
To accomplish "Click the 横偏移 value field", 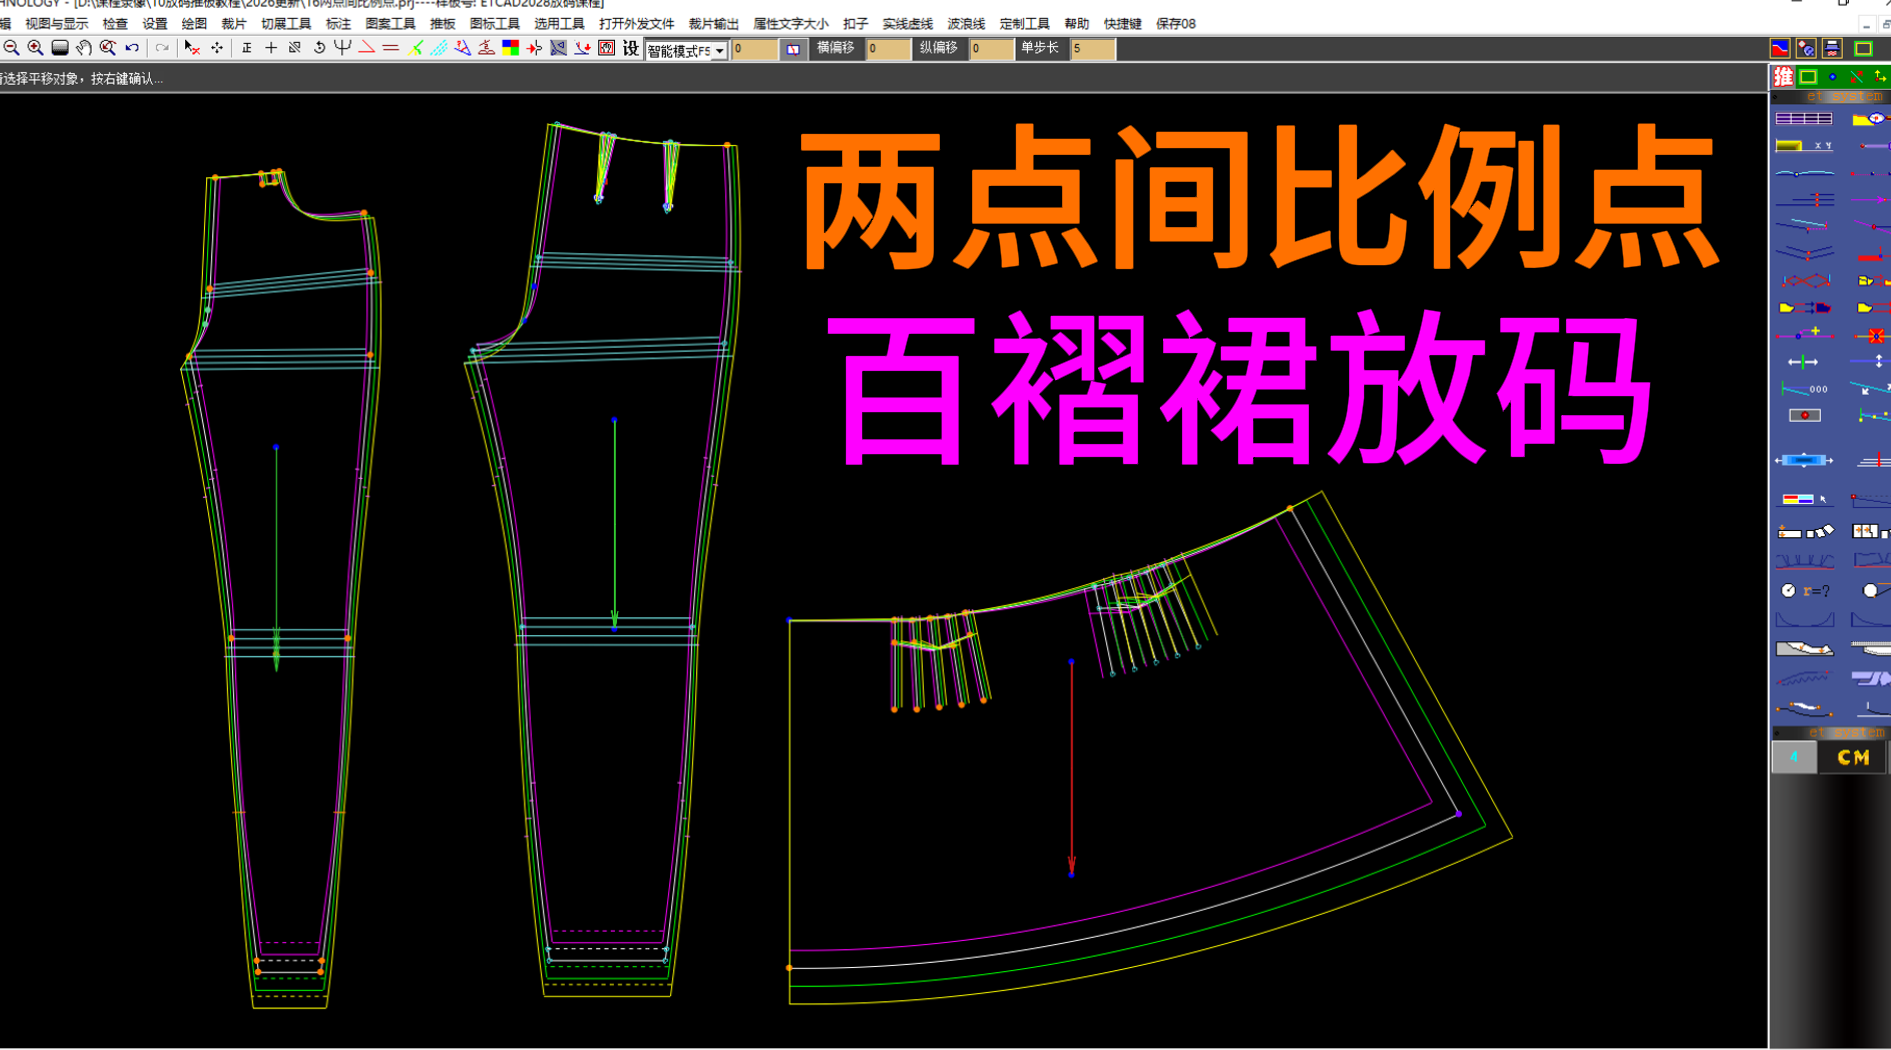I will pos(887,49).
